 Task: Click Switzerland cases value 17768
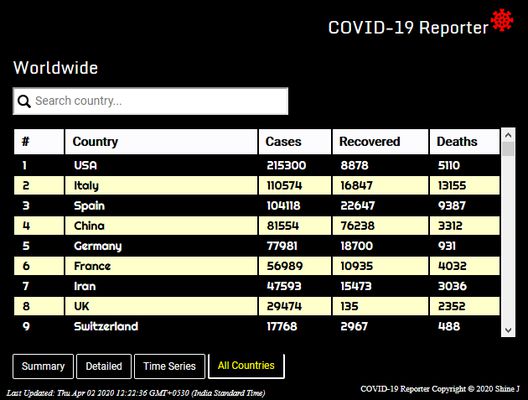[282, 326]
